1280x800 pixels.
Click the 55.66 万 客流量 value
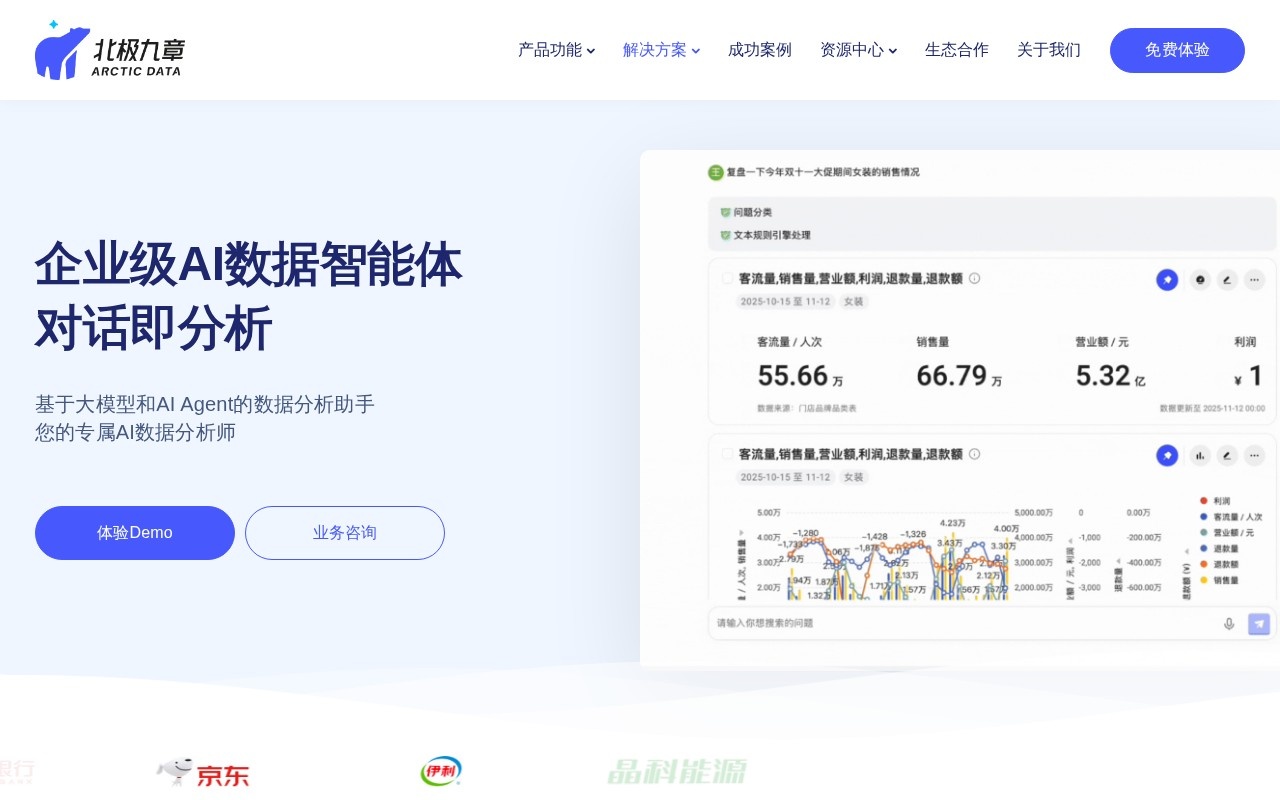click(x=800, y=376)
